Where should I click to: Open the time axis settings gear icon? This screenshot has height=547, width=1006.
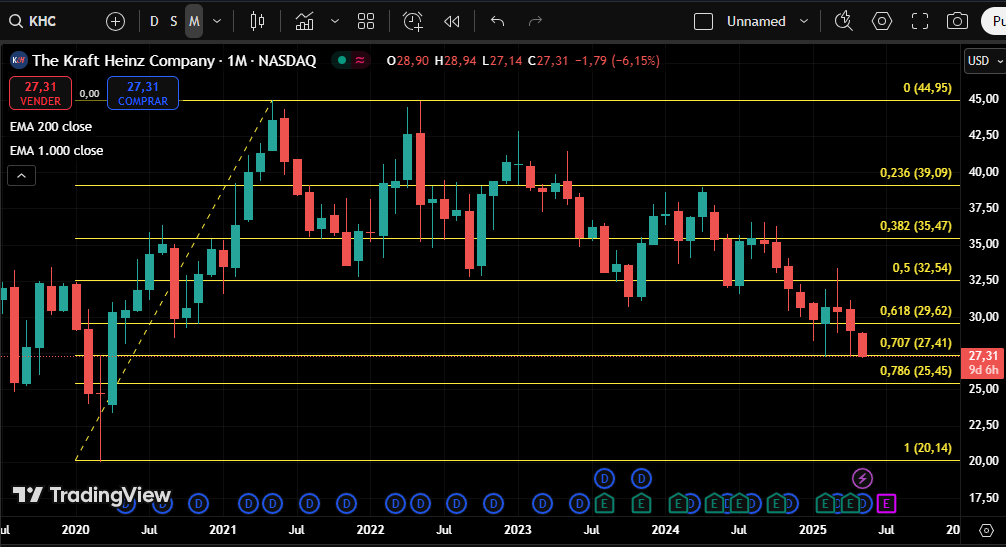(x=986, y=530)
